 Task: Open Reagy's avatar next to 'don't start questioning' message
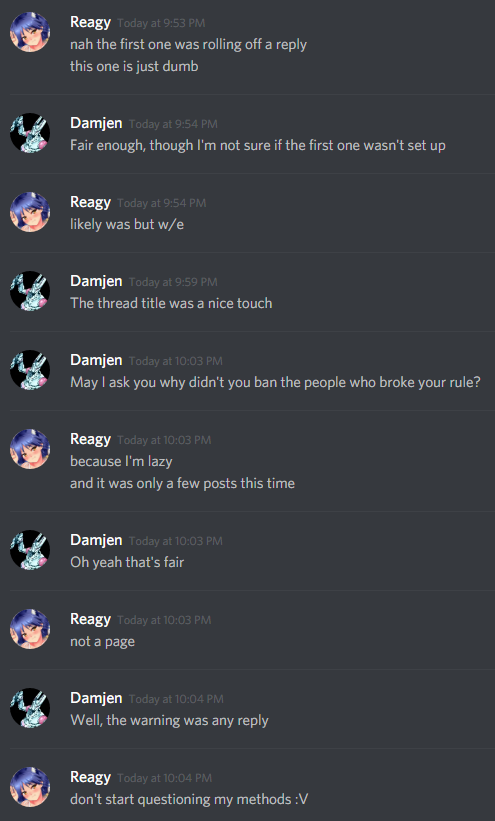(30, 787)
